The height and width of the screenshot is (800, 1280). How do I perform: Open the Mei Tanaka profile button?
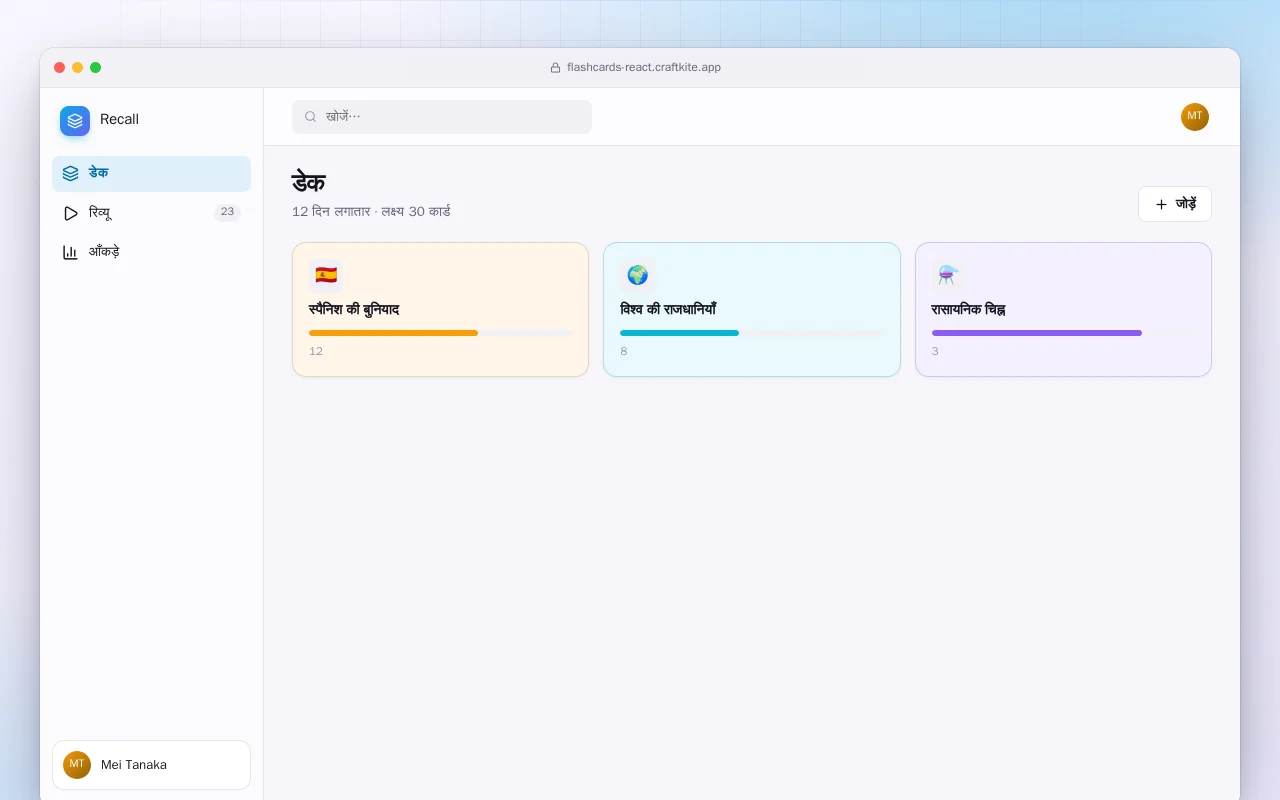[x=151, y=765]
